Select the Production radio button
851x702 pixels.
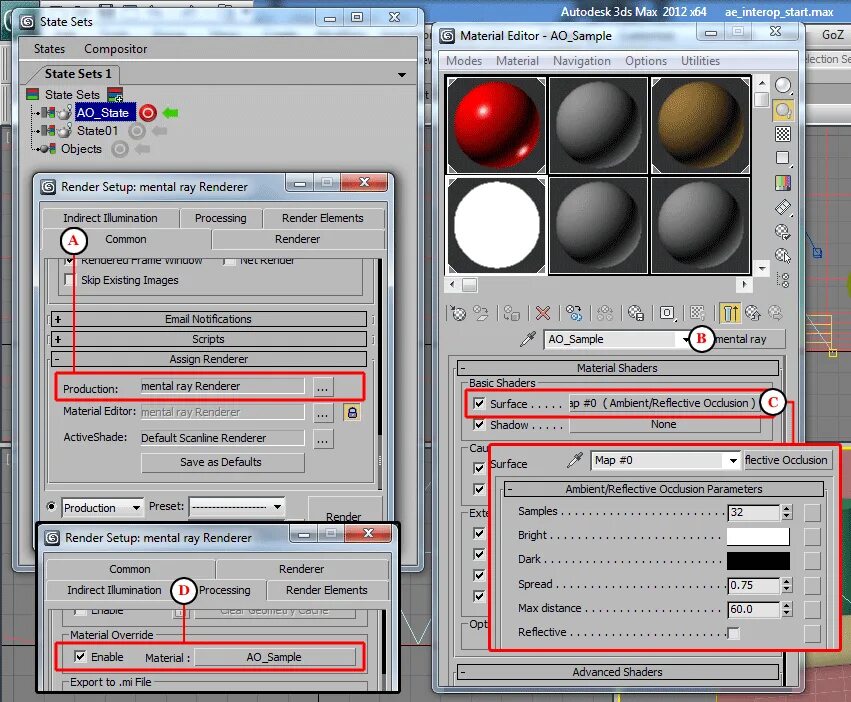click(52, 507)
